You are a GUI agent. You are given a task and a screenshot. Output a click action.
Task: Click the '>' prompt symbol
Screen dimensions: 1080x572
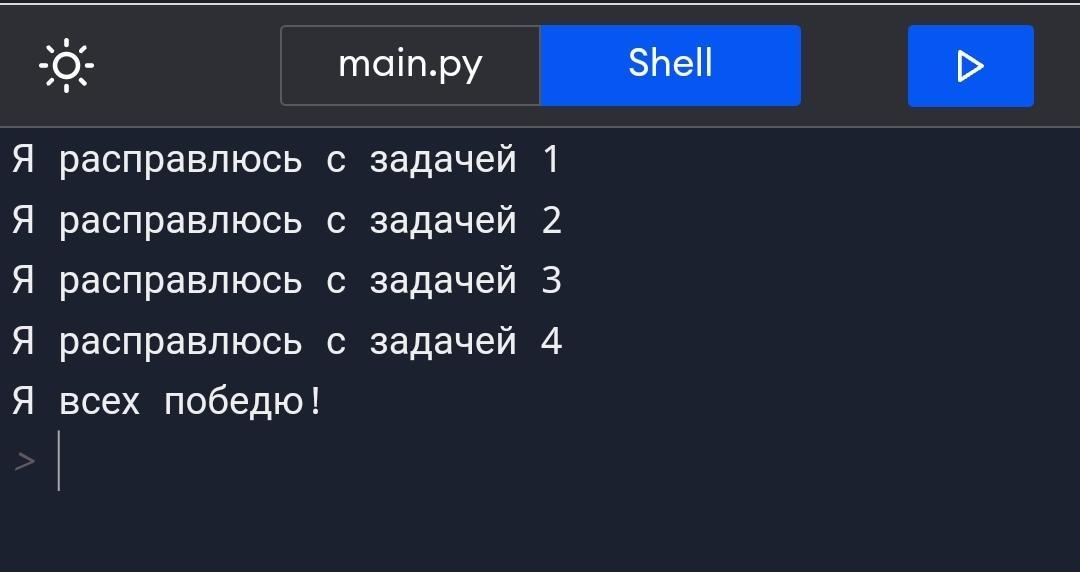click(x=25, y=461)
